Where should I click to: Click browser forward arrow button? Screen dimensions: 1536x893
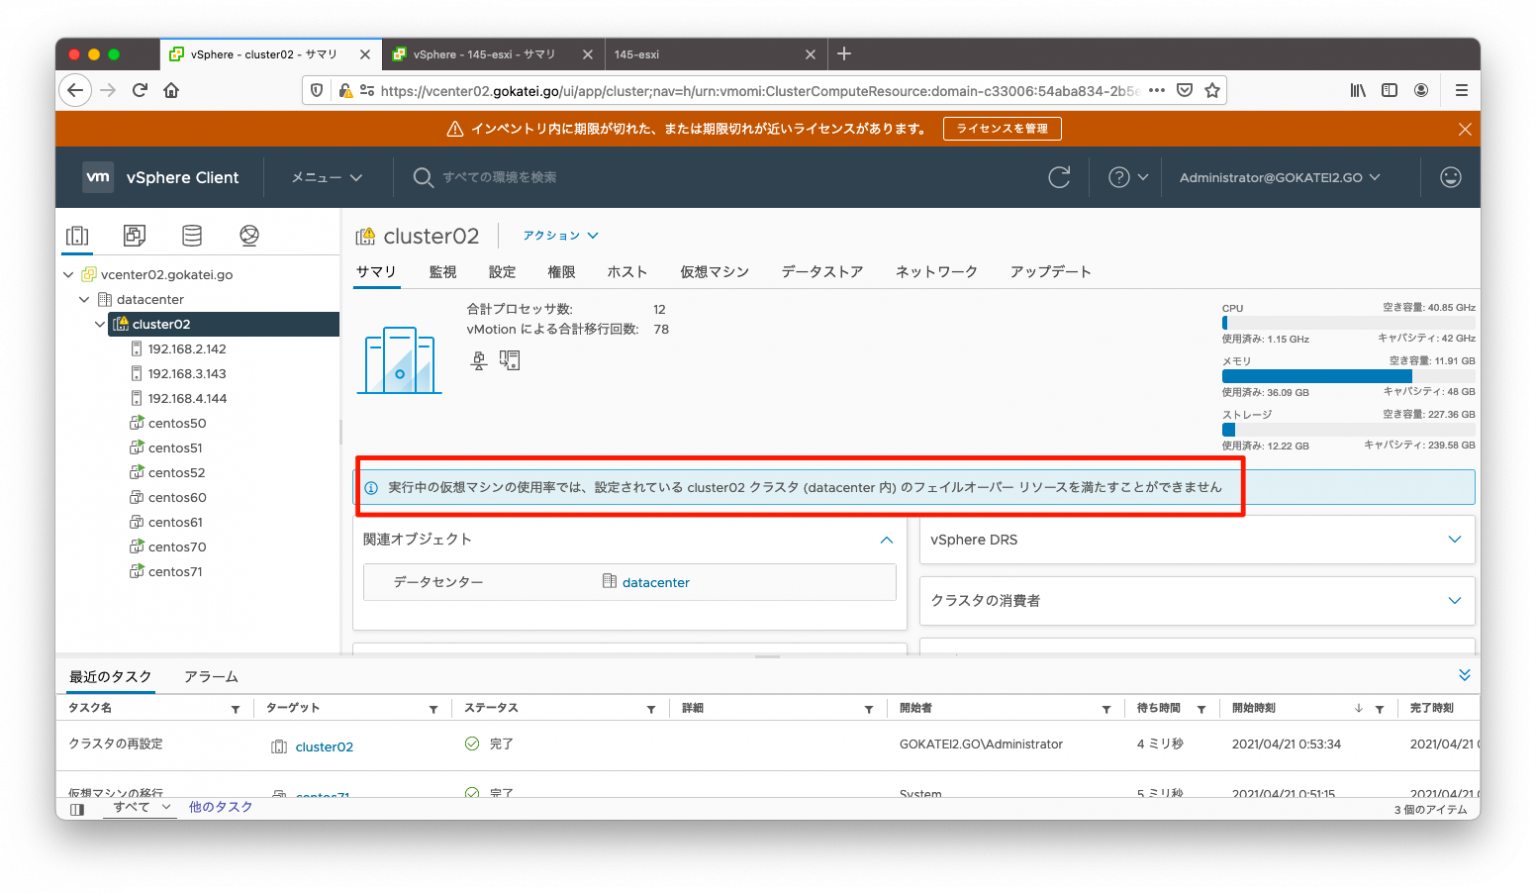pos(108,90)
